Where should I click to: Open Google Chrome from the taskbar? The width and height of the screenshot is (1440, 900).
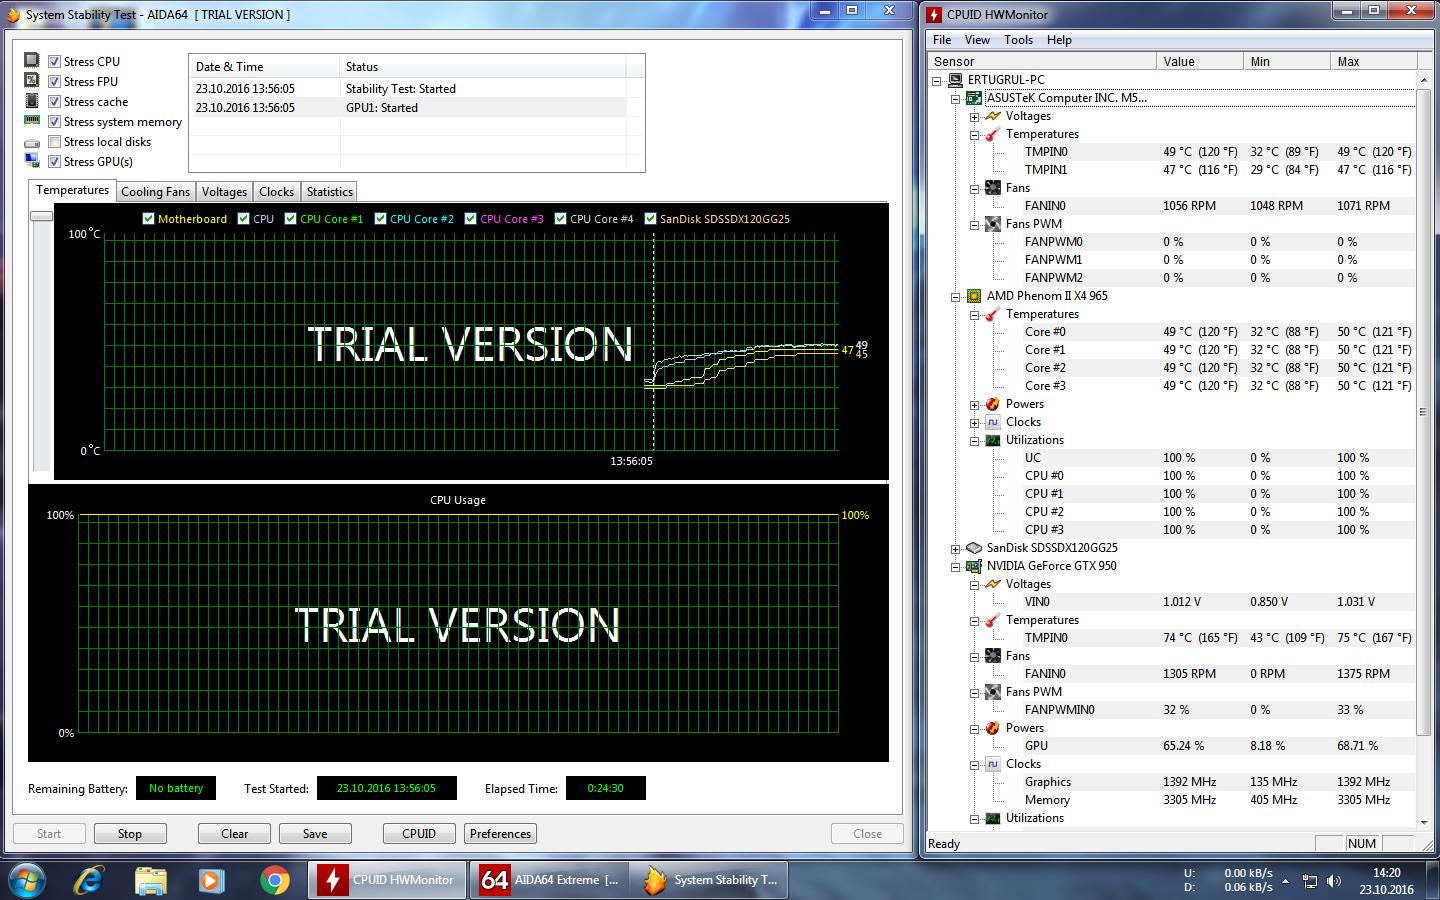tap(274, 880)
